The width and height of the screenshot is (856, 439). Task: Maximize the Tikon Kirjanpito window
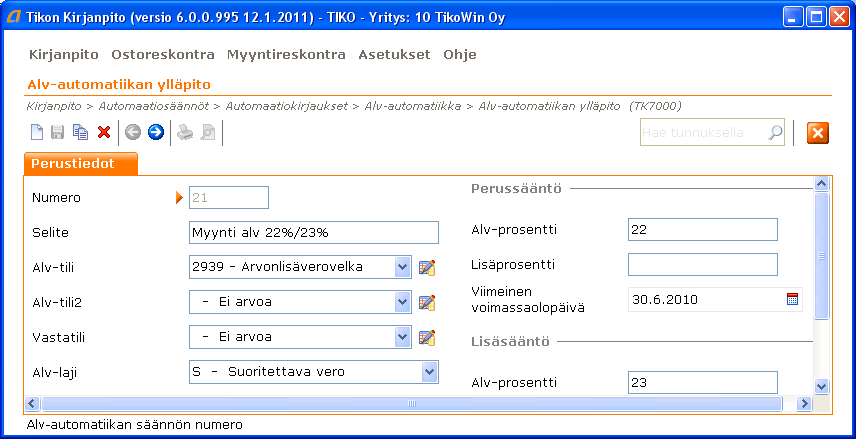pyautogui.click(x=817, y=17)
